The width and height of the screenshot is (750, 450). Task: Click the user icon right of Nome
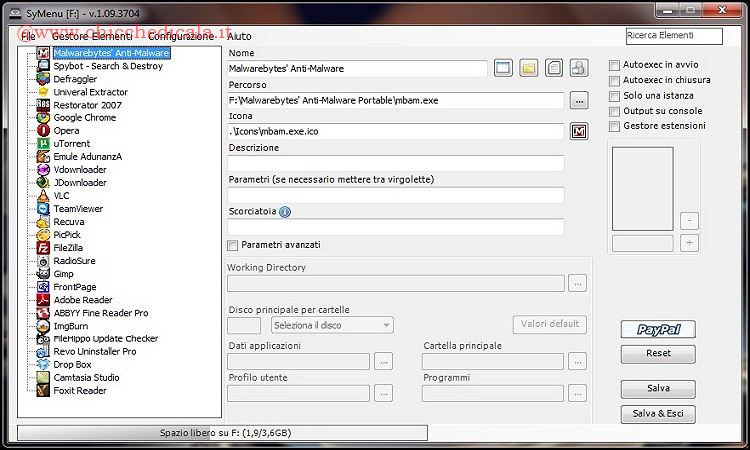[579, 69]
